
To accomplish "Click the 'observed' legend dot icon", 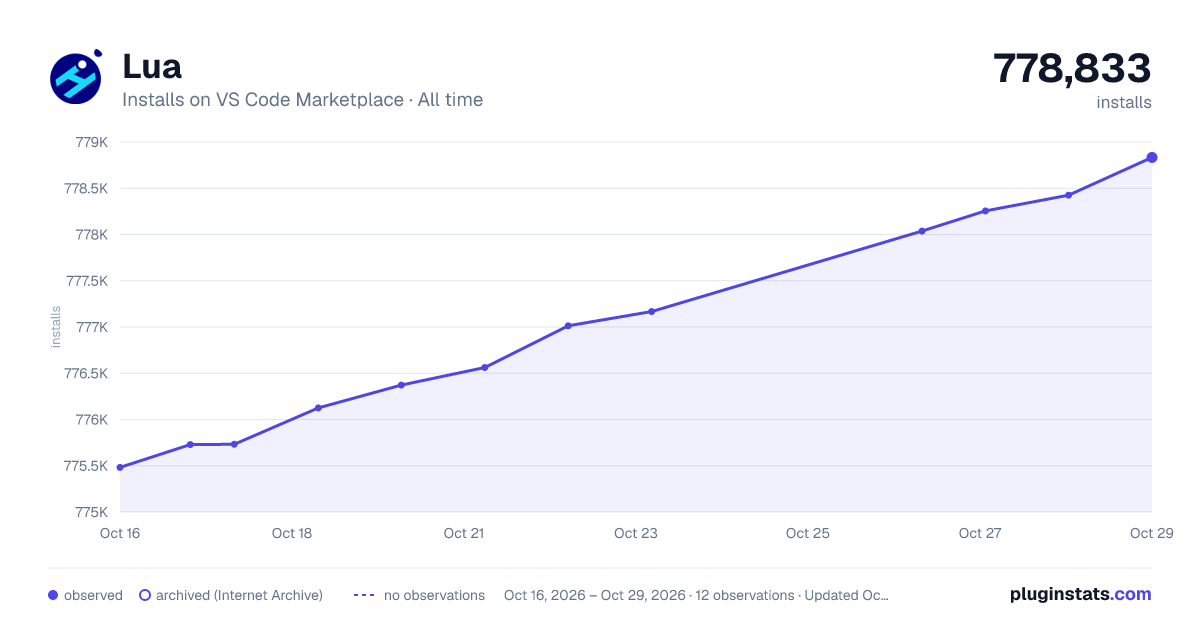I will click(53, 595).
